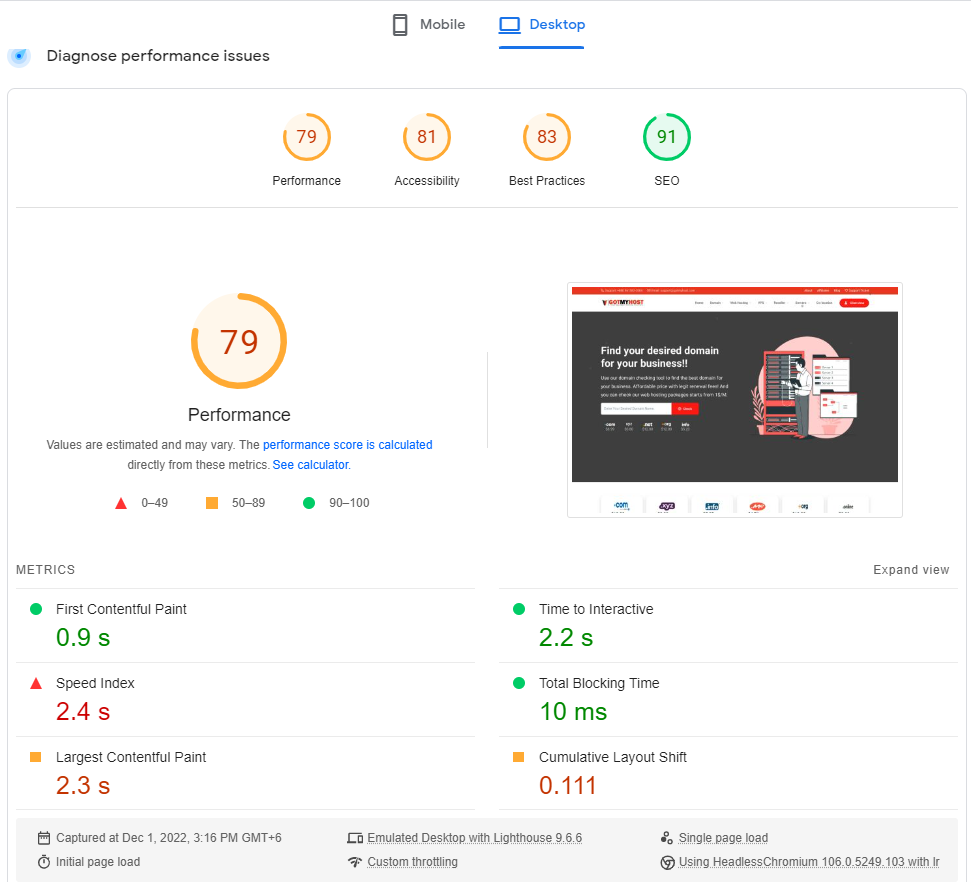
Task: Click the single page load icon
Action: point(666,837)
